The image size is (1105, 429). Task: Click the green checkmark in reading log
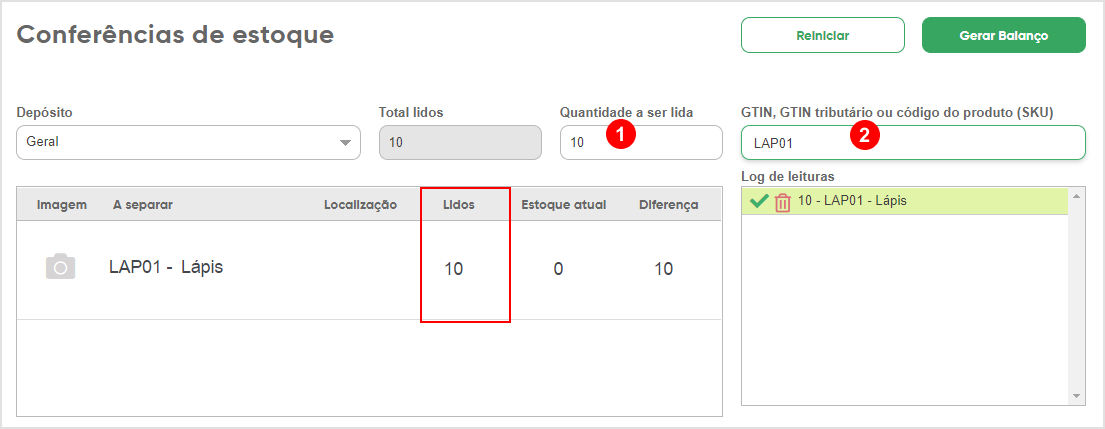(759, 201)
